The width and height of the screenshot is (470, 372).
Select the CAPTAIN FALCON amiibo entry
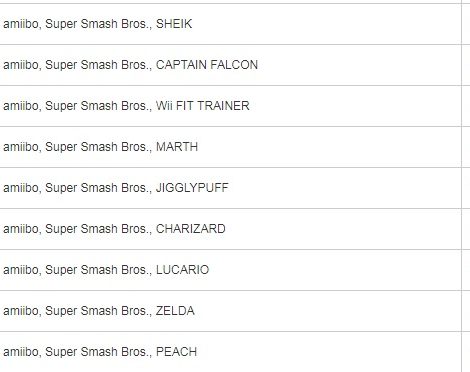(231, 65)
